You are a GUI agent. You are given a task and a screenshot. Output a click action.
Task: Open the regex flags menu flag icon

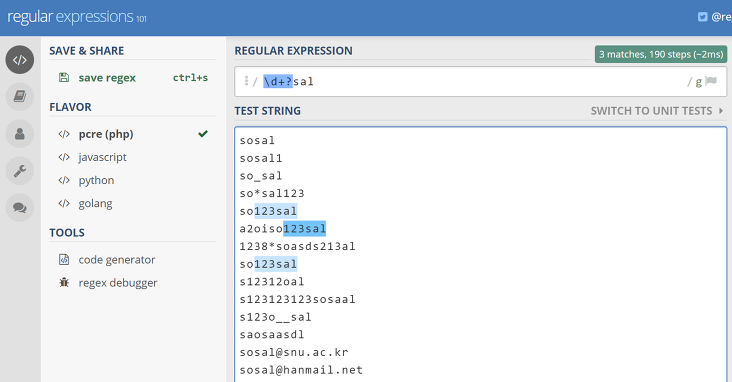[711, 81]
